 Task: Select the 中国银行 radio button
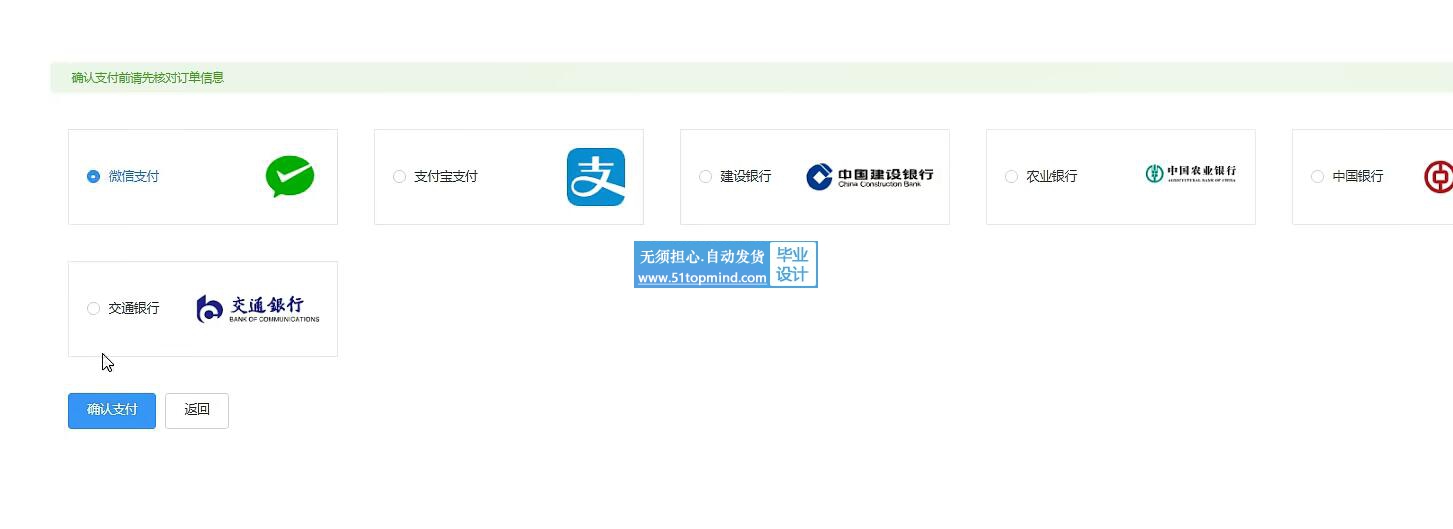(x=1317, y=176)
